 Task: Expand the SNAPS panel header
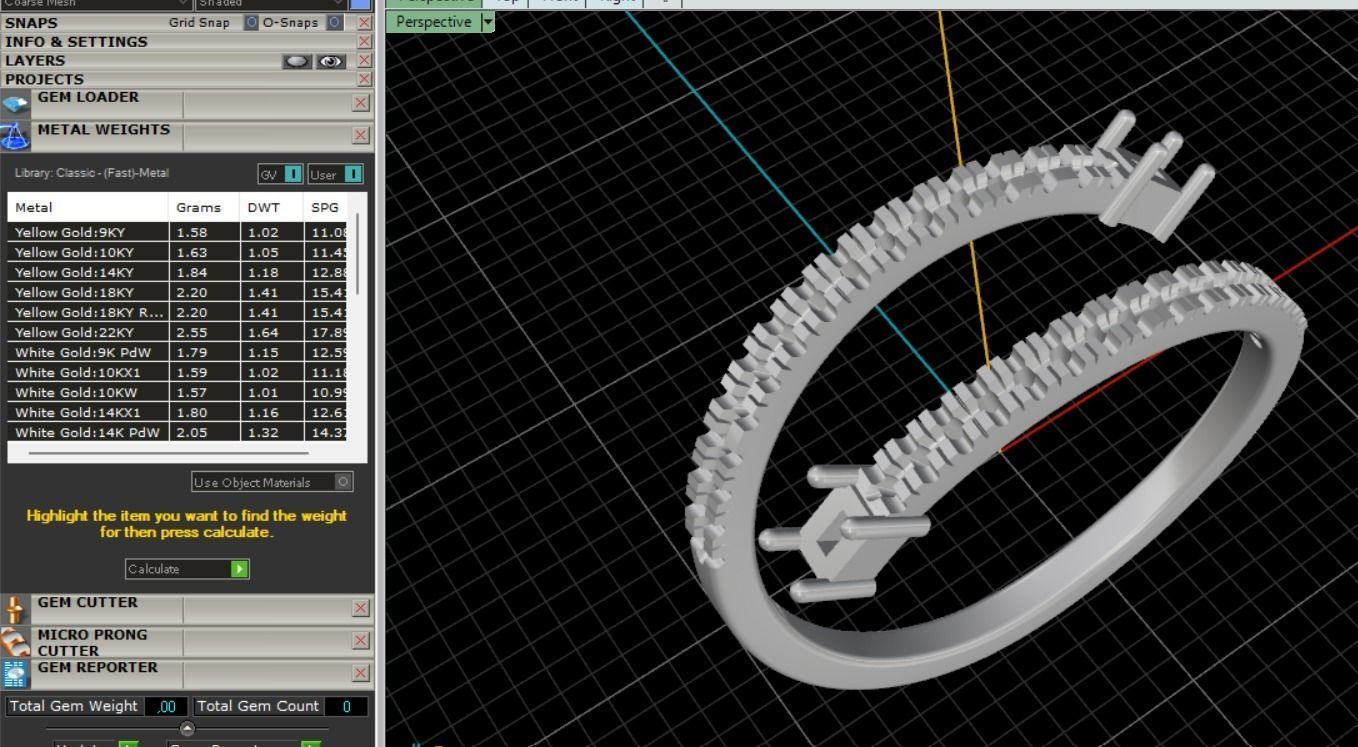click(32, 22)
